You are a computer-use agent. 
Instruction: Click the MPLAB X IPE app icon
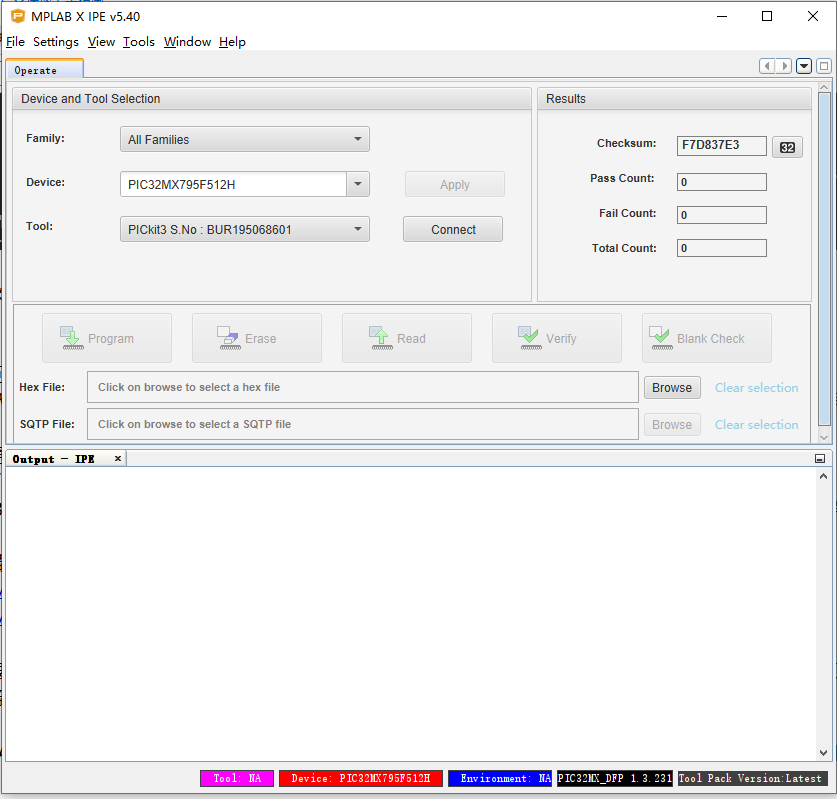click(18, 17)
